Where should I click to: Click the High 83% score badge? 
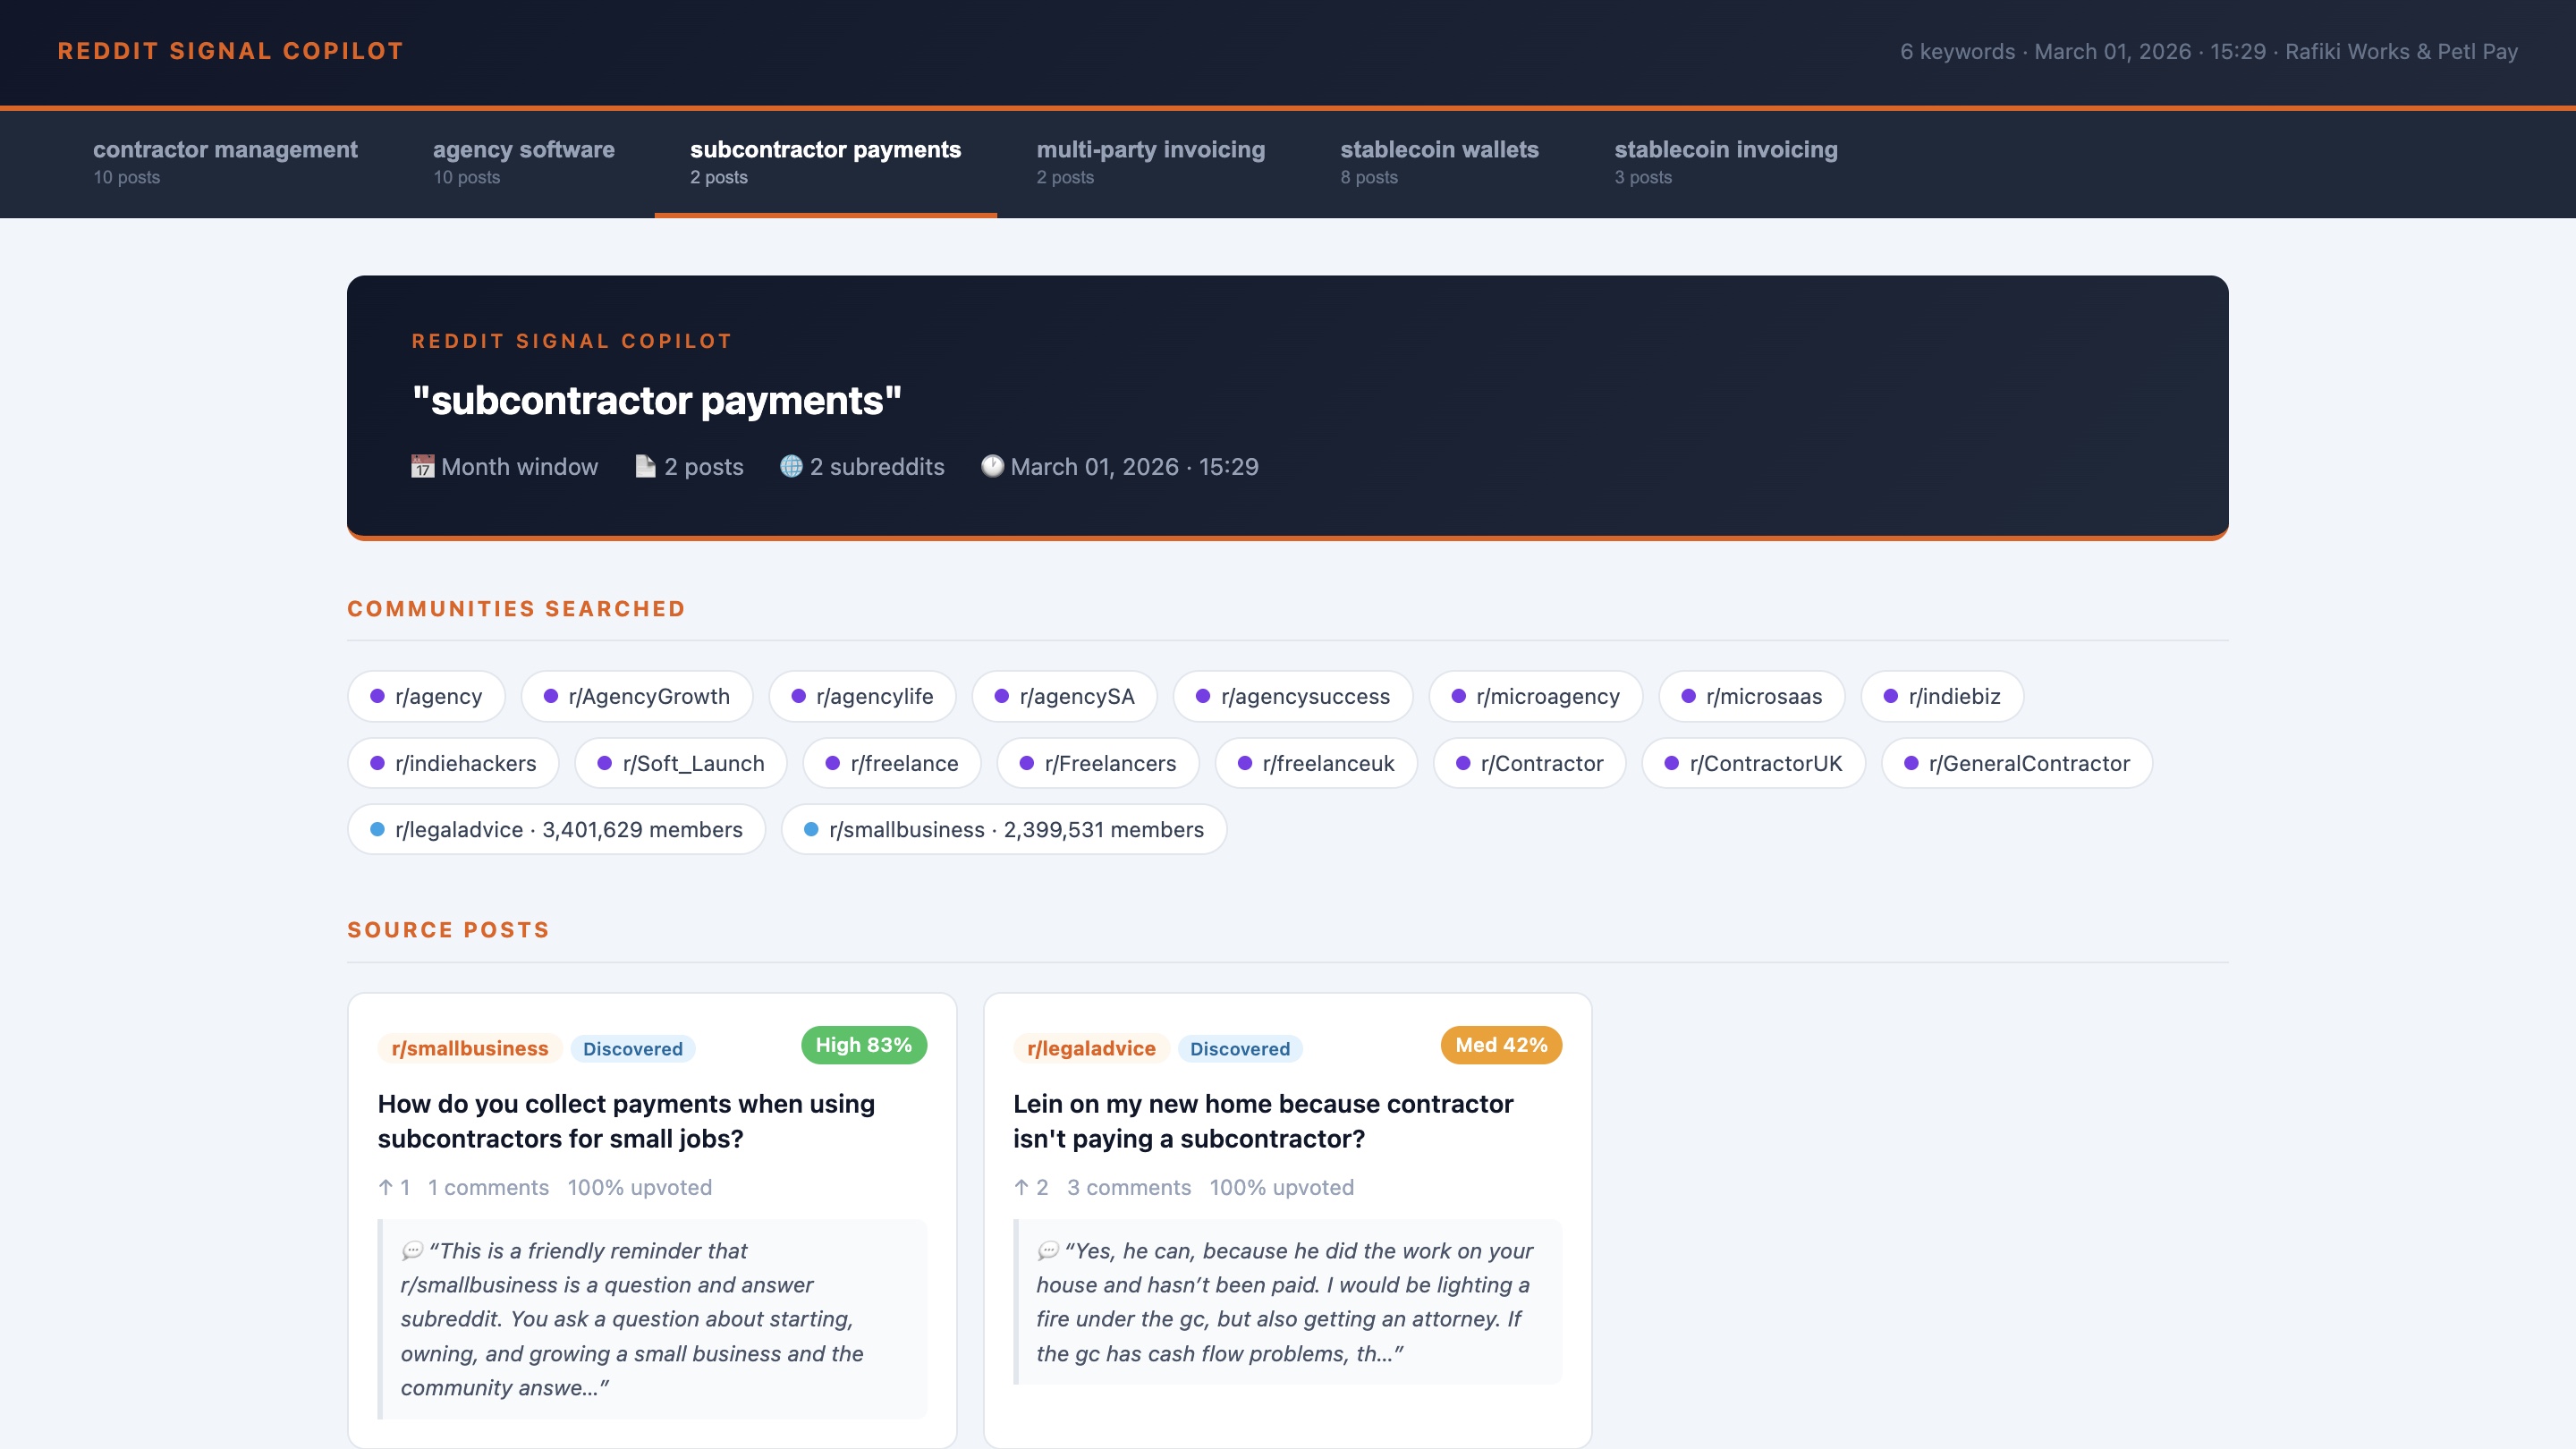tap(862, 1044)
